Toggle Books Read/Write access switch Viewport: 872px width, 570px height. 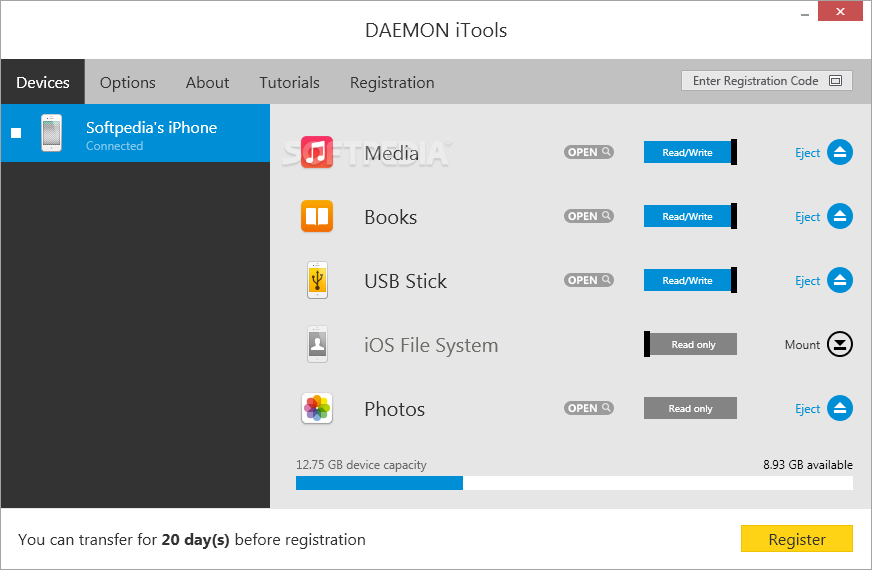coord(689,217)
